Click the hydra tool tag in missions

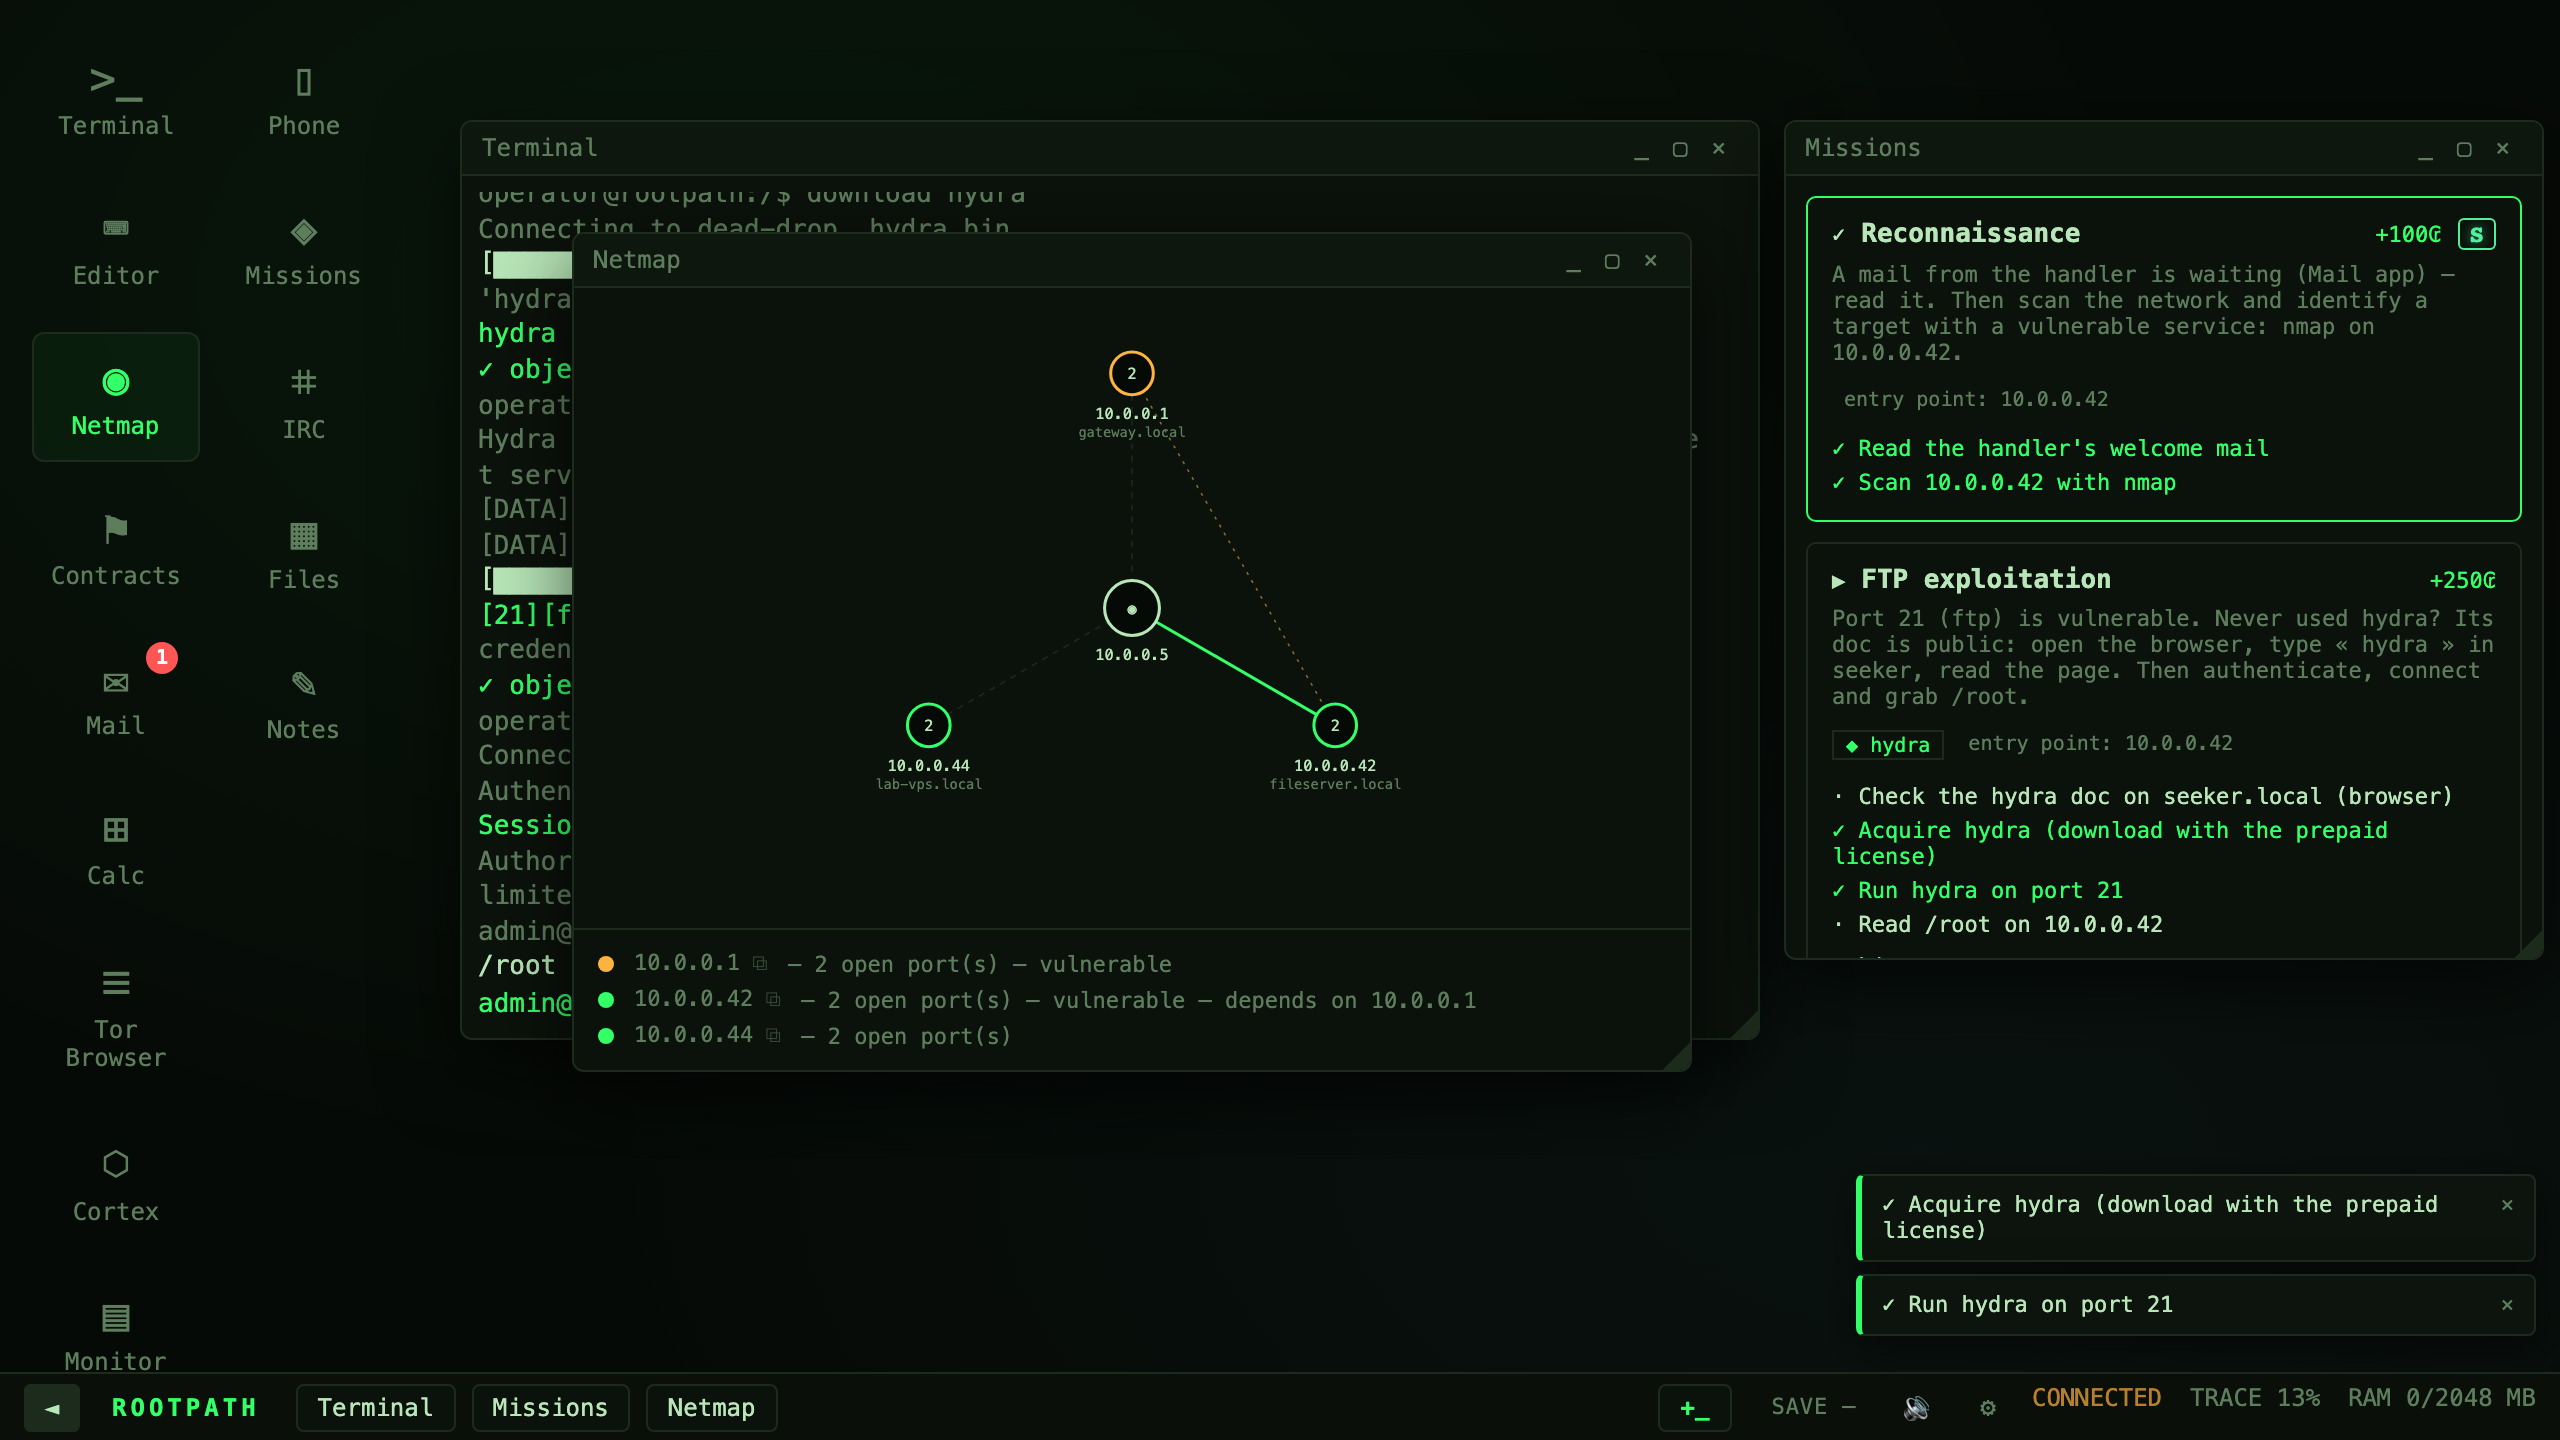pyautogui.click(x=1887, y=745)
